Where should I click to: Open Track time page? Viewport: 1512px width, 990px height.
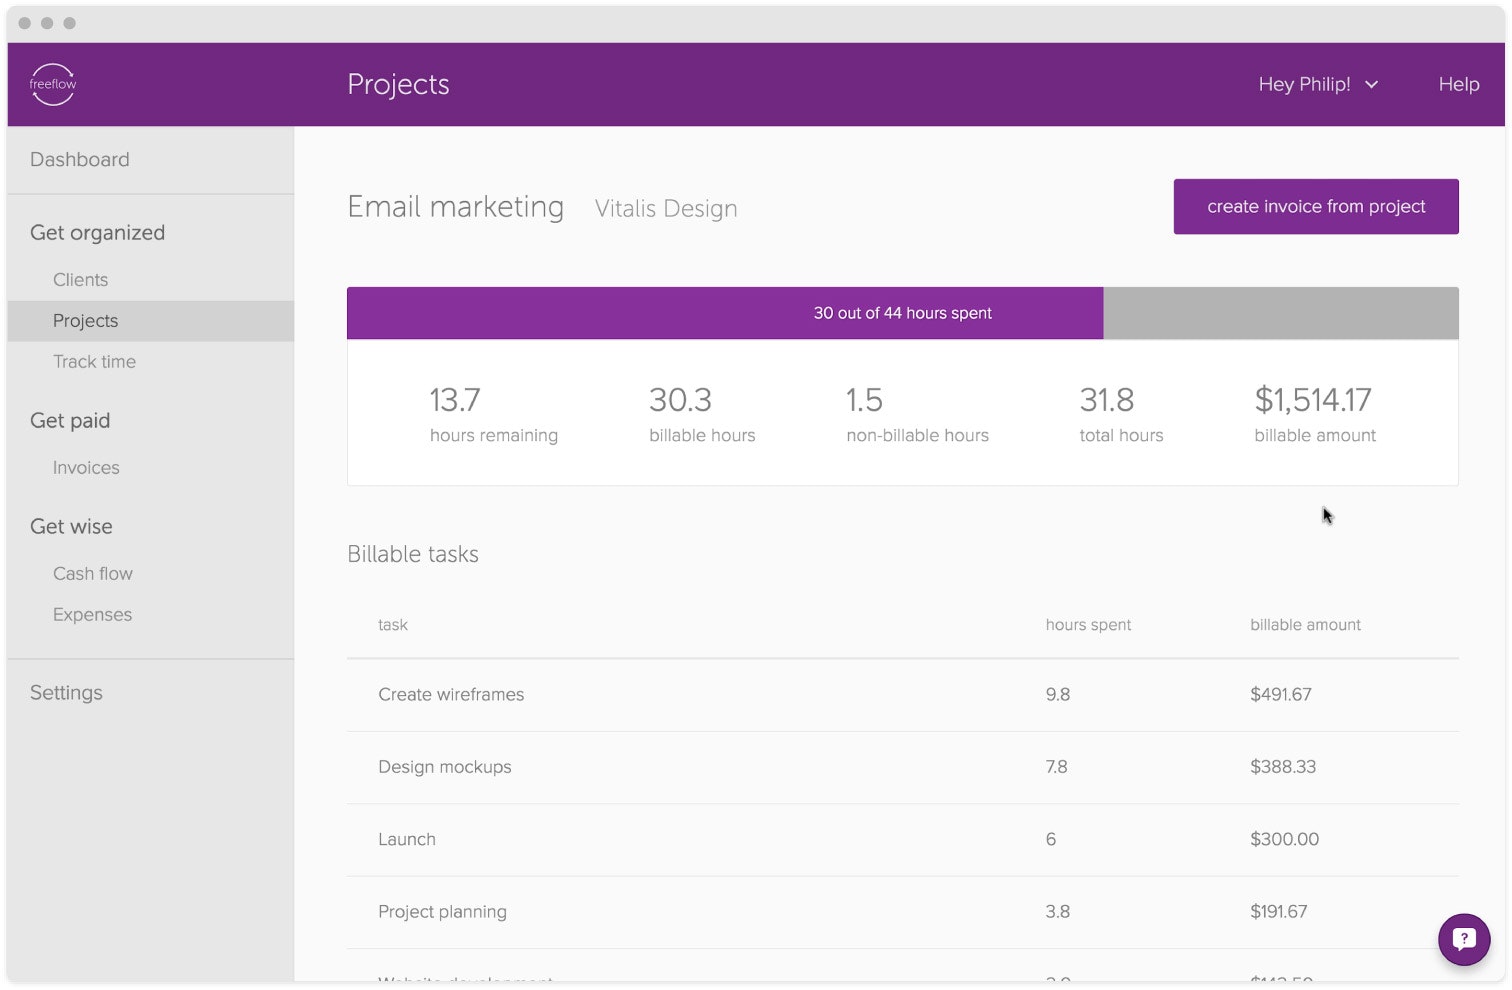[94, 362]
